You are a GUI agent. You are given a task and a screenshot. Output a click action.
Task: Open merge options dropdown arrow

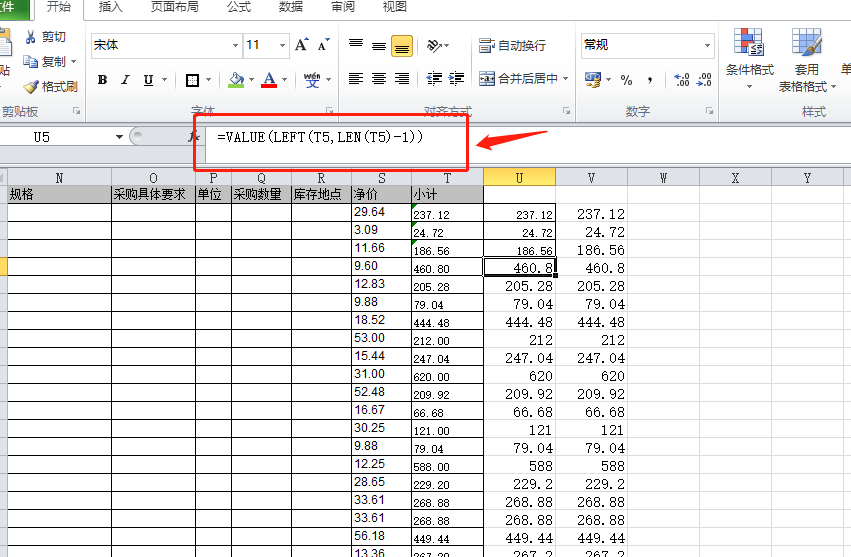coord(566,79)
